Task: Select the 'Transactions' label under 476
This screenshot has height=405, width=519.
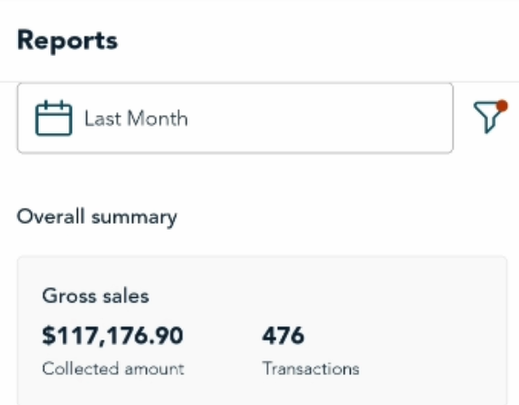Action: 311,369
